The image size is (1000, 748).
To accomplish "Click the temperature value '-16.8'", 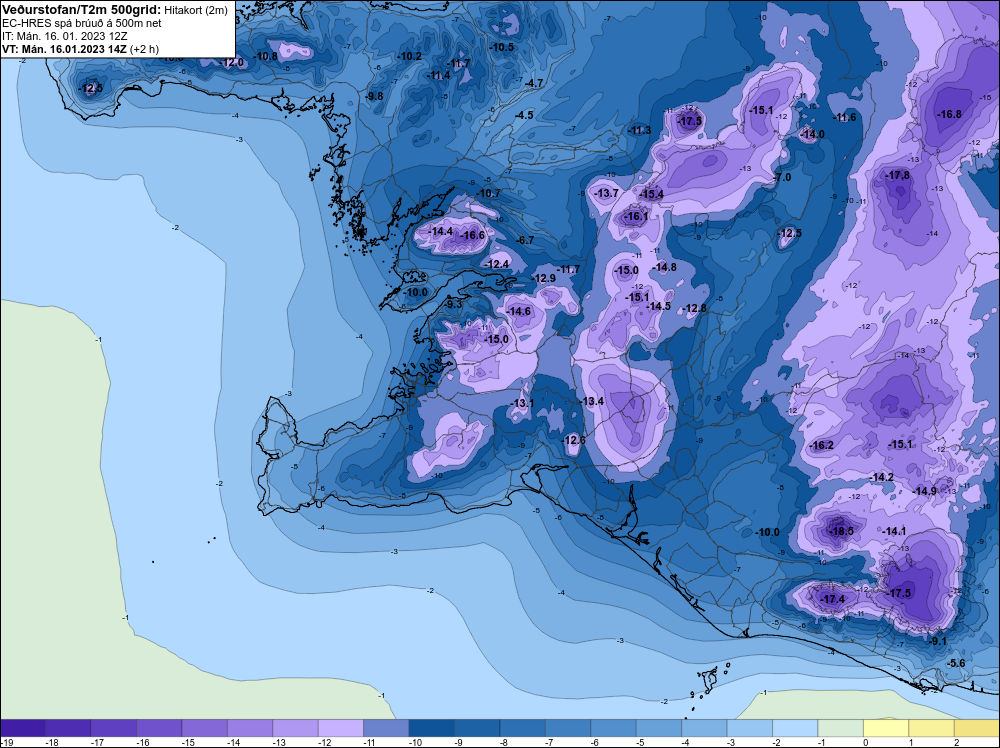I will click(x=949, y=114).
